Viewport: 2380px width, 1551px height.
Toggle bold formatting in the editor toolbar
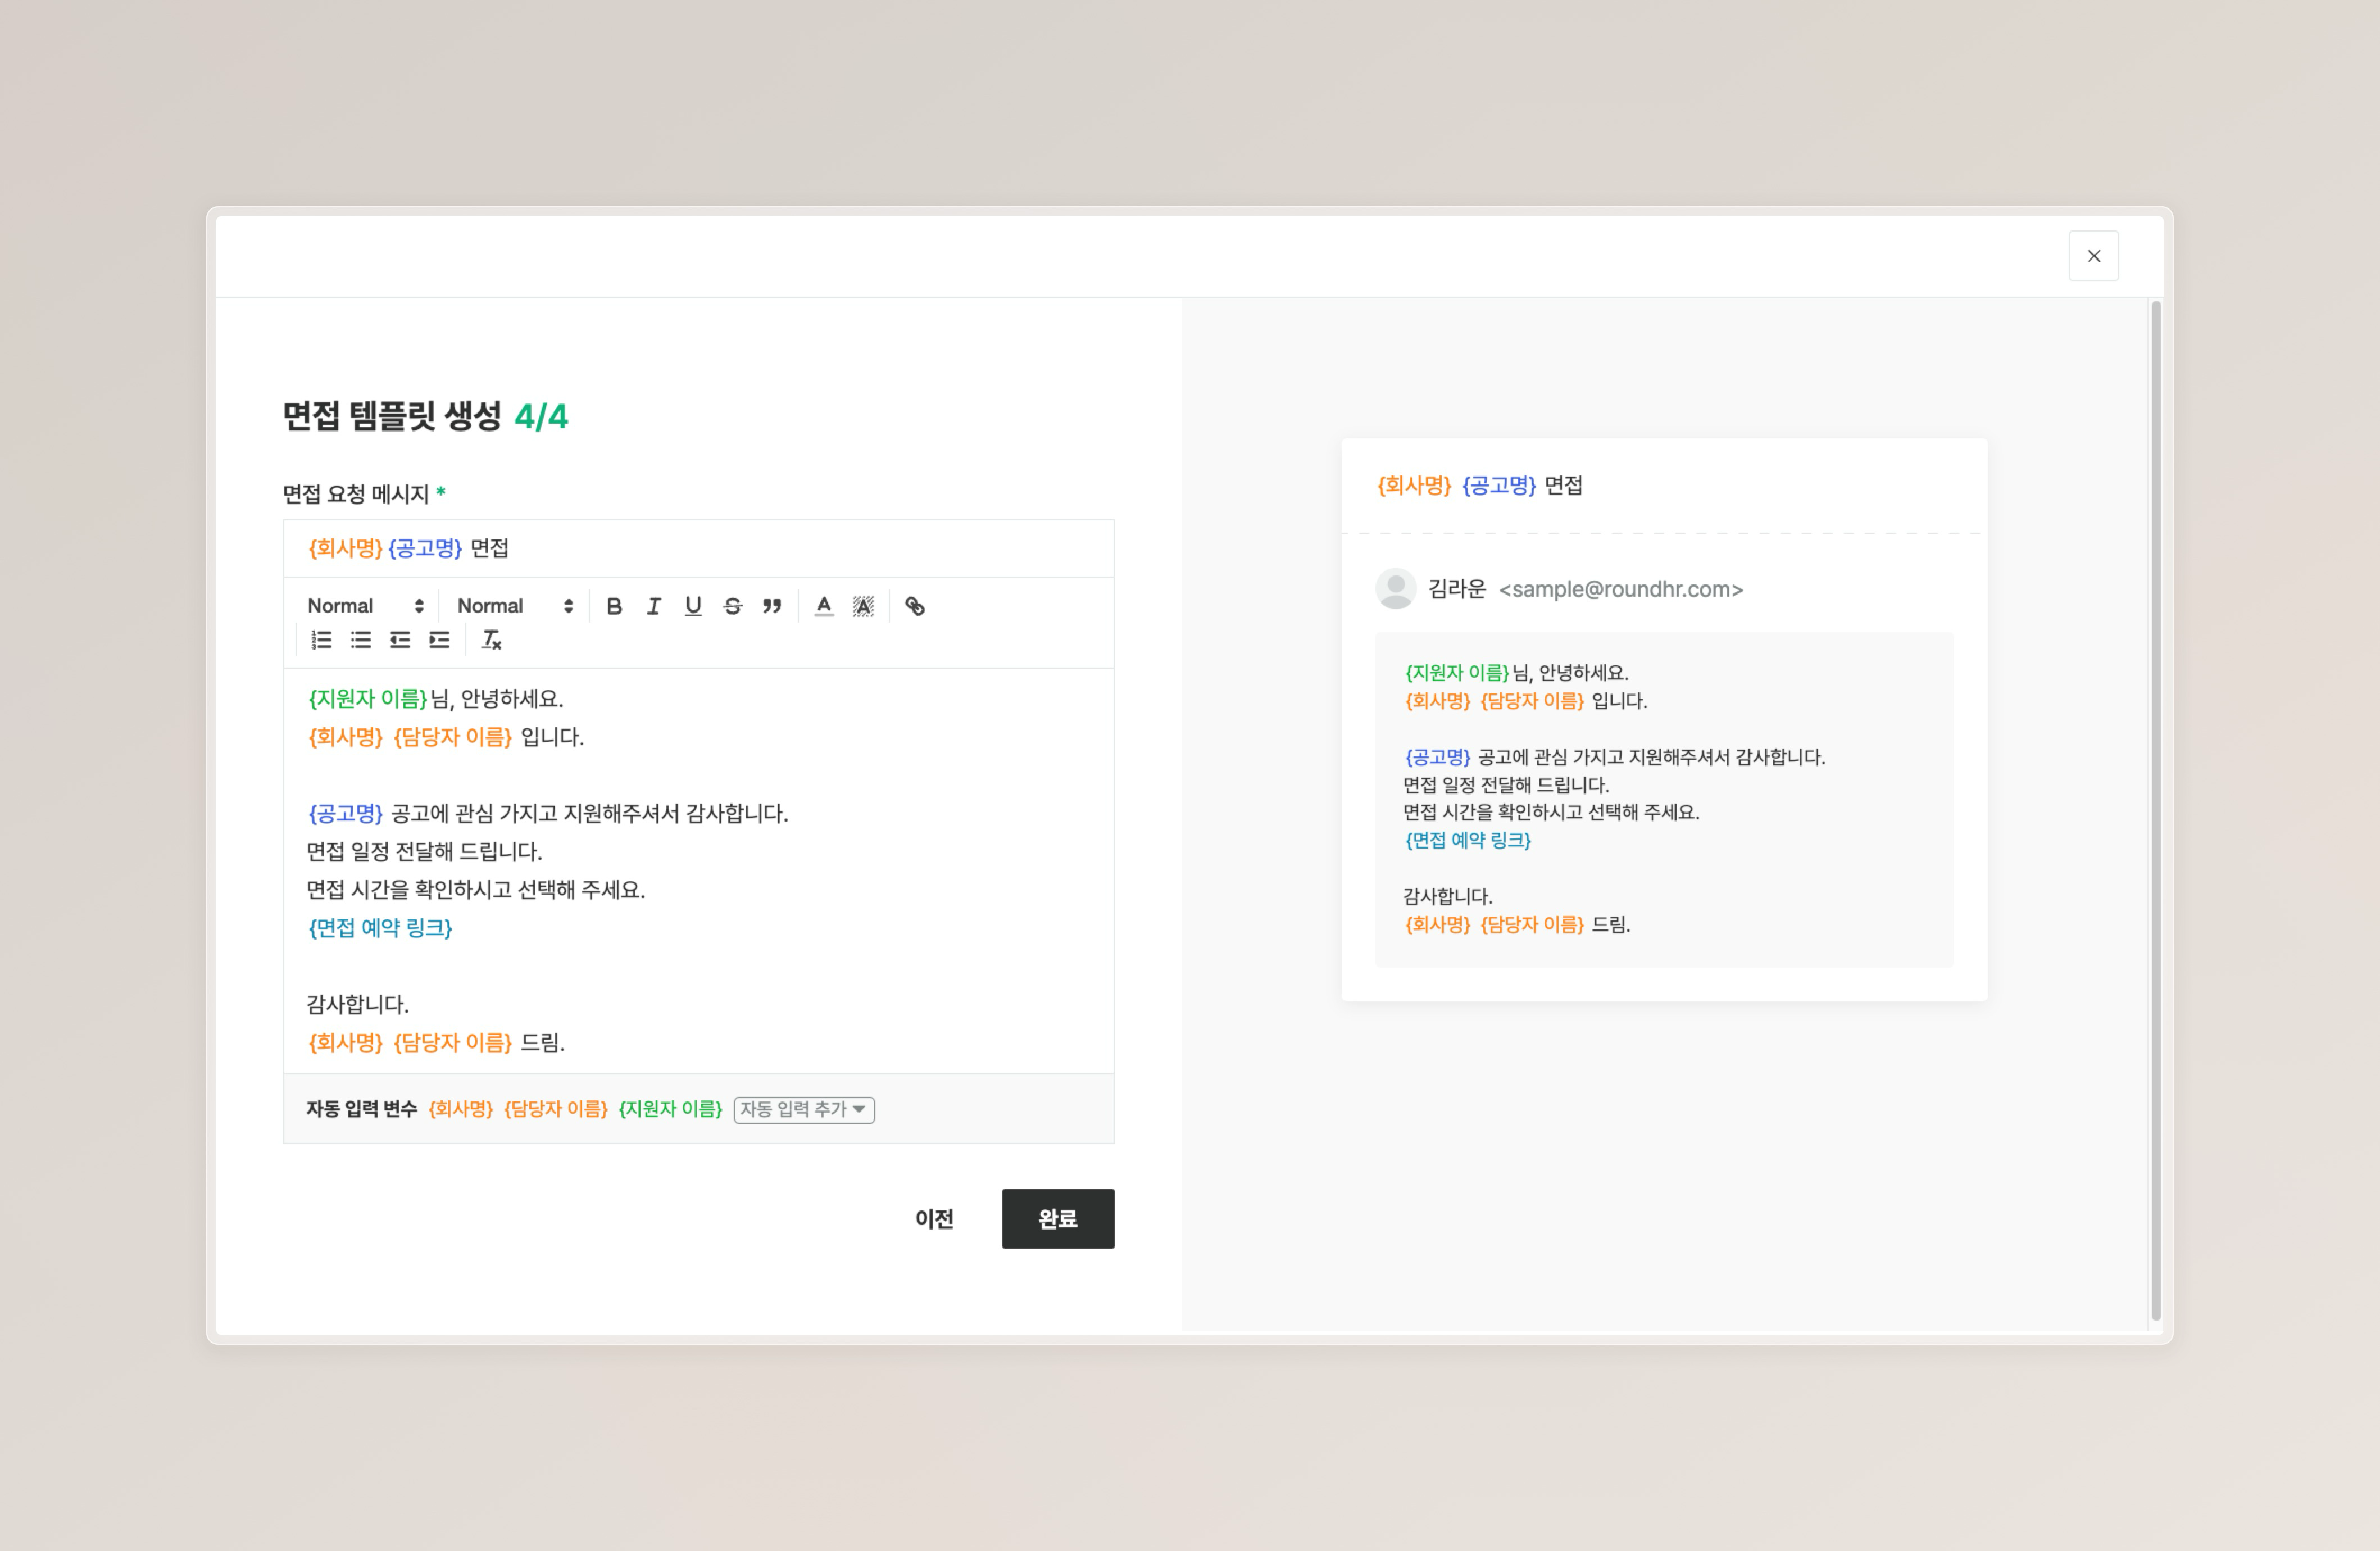[x=614, y=606]
